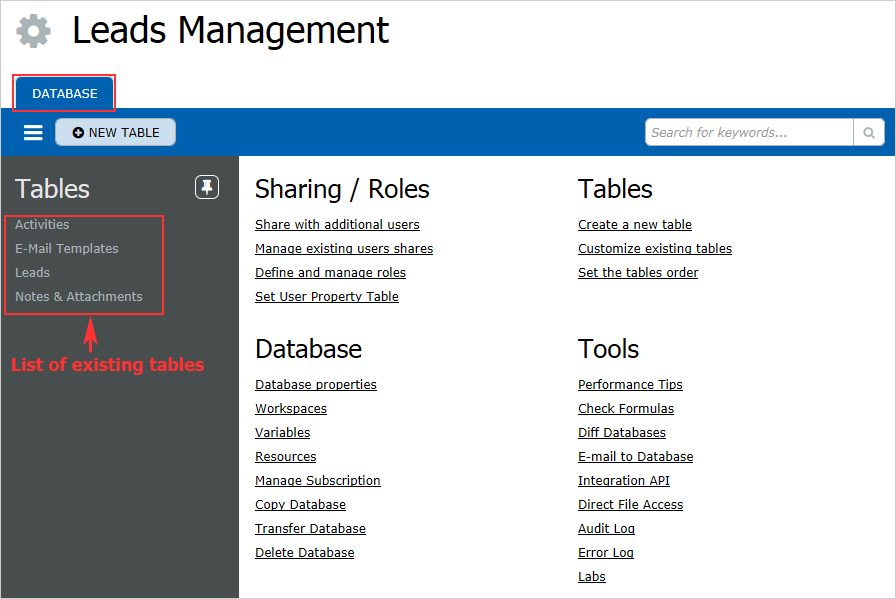Switch to the Database tab
Screen dimensions: 896x599
(x=65, y=93)
